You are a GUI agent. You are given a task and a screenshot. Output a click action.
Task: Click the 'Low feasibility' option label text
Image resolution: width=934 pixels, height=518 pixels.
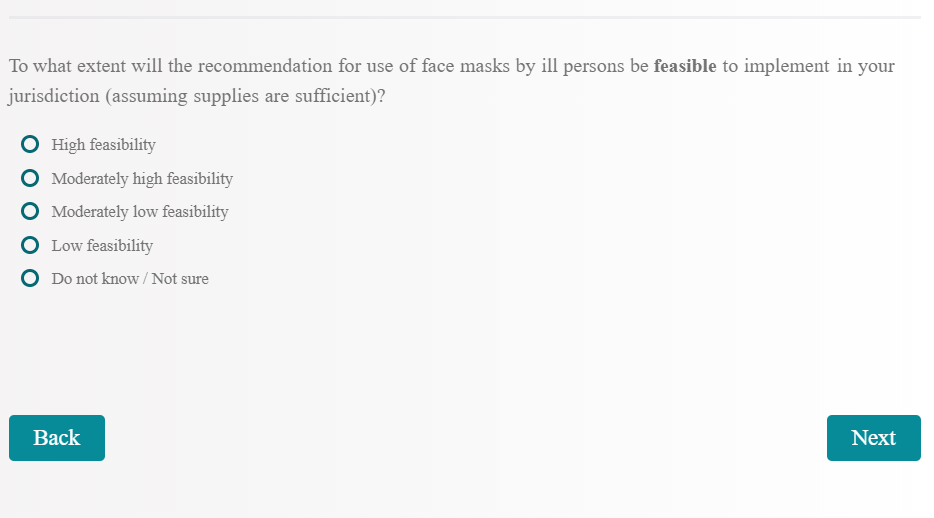click(102, 246)
